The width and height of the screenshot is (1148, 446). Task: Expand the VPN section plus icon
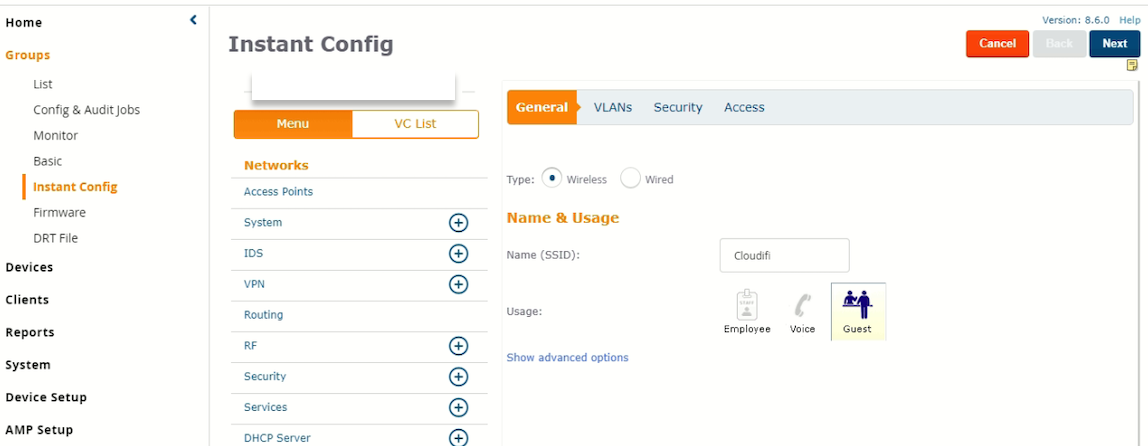click(x=458, y=284)
